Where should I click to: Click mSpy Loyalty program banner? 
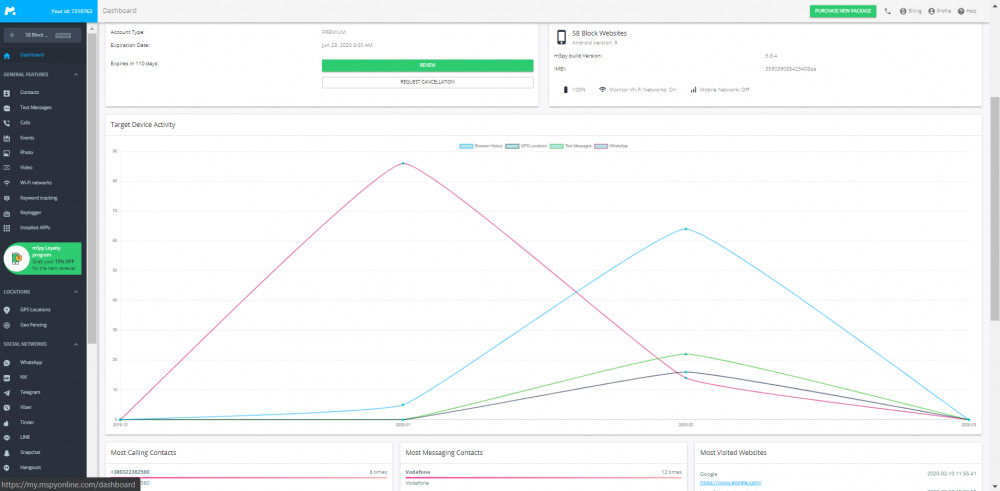tap(42, 258)
